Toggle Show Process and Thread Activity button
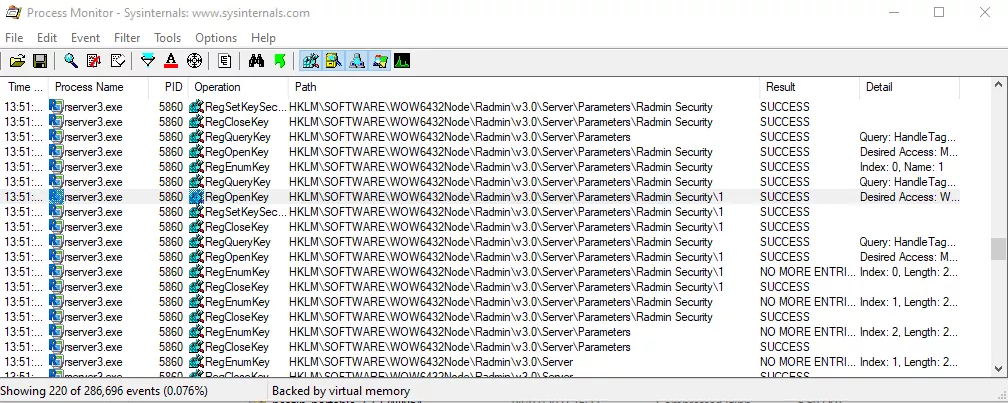 coord(380,61)
